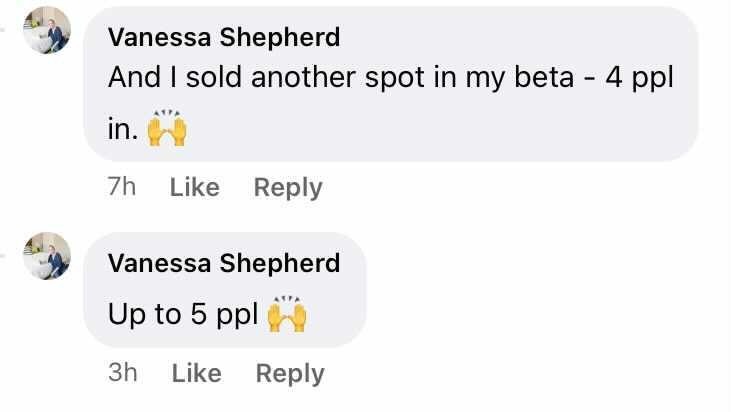Screen dimensions: 731x412
Task: Open Vanessa Shepherd's profile from the top comment
Action: click(224, 38)
